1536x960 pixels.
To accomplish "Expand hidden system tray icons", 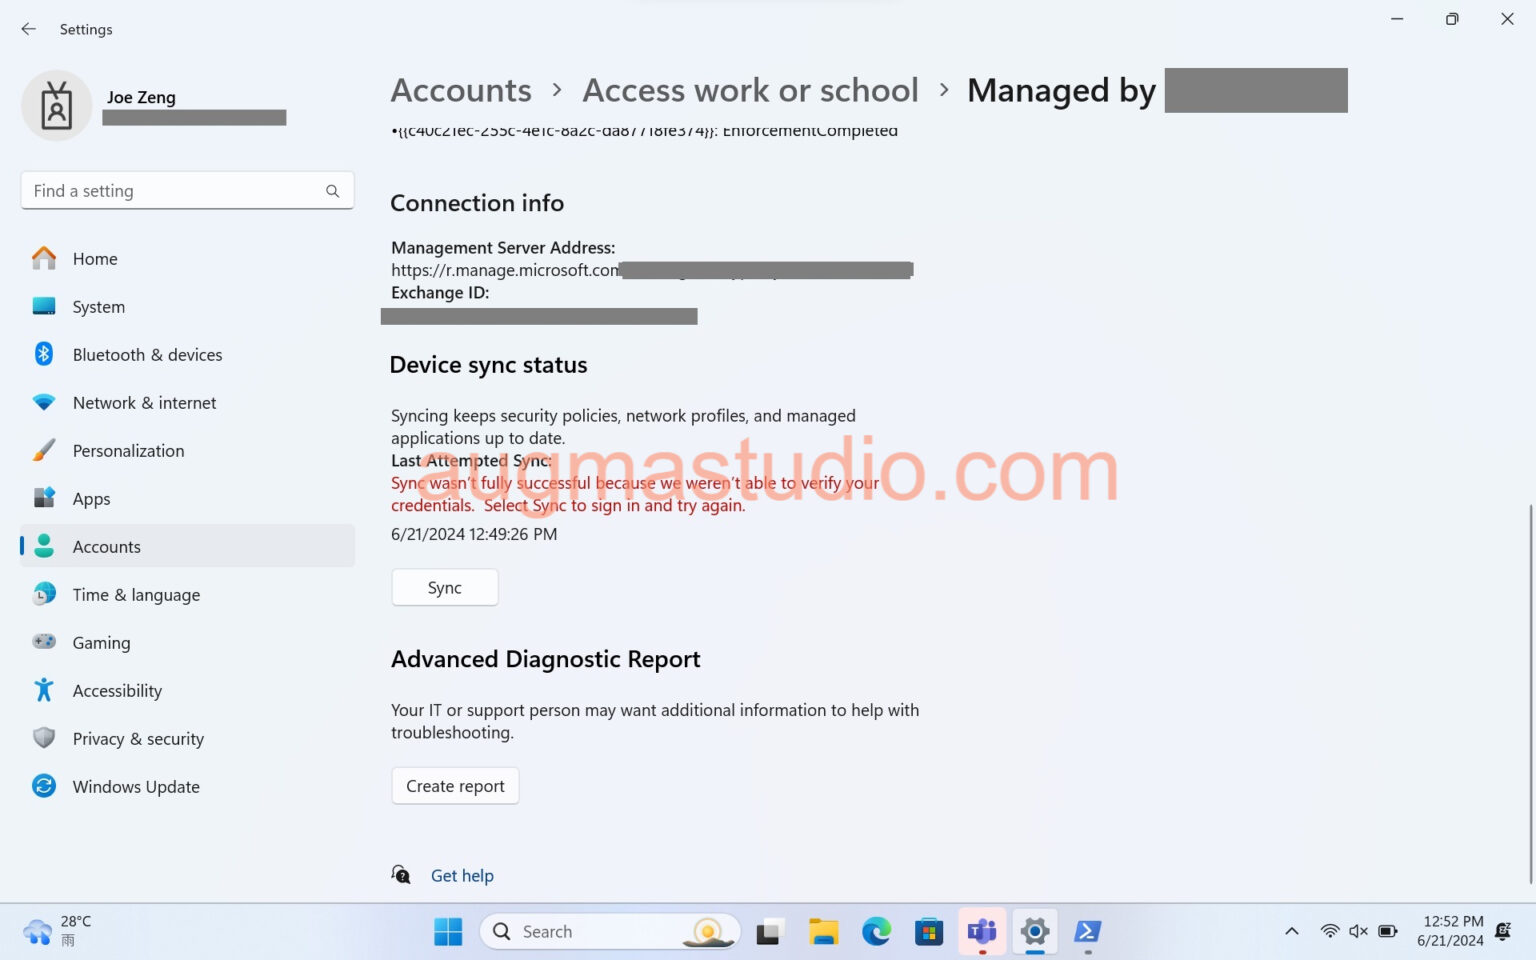I will [1291, 931].
